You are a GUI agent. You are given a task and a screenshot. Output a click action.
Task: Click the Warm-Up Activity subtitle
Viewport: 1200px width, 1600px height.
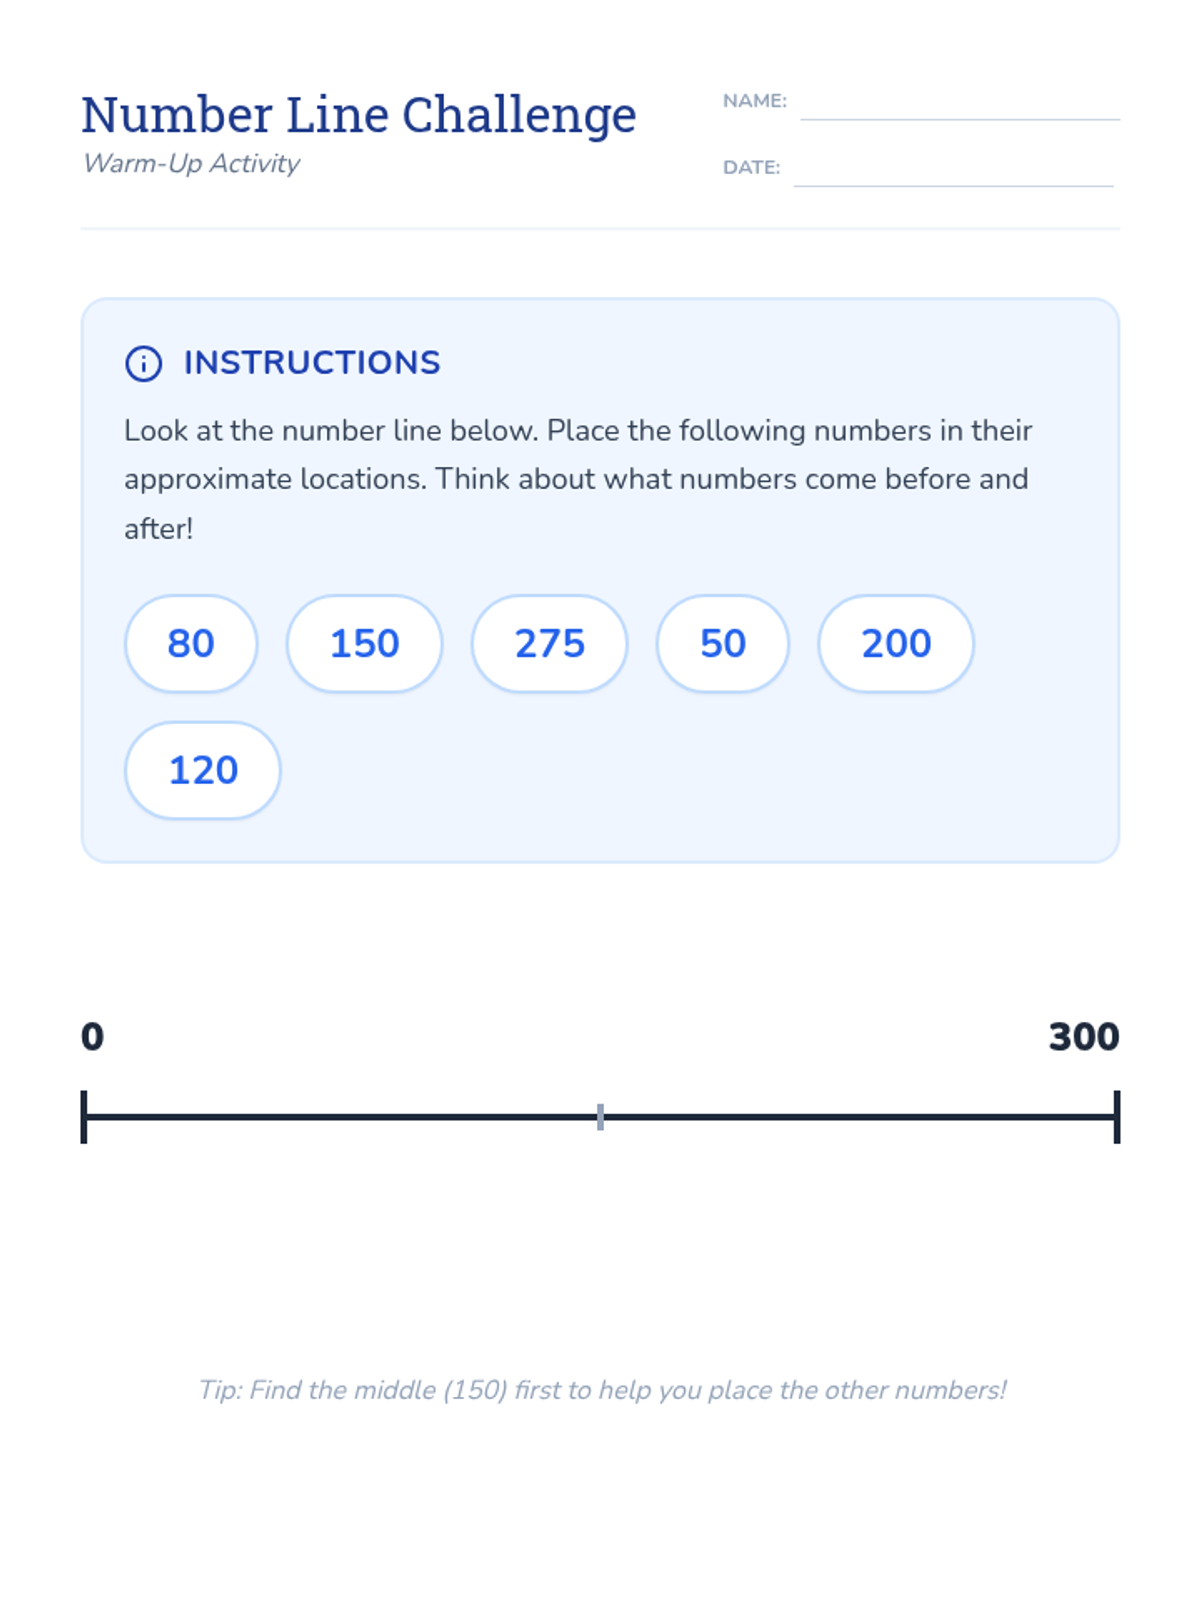coord(191,163)
